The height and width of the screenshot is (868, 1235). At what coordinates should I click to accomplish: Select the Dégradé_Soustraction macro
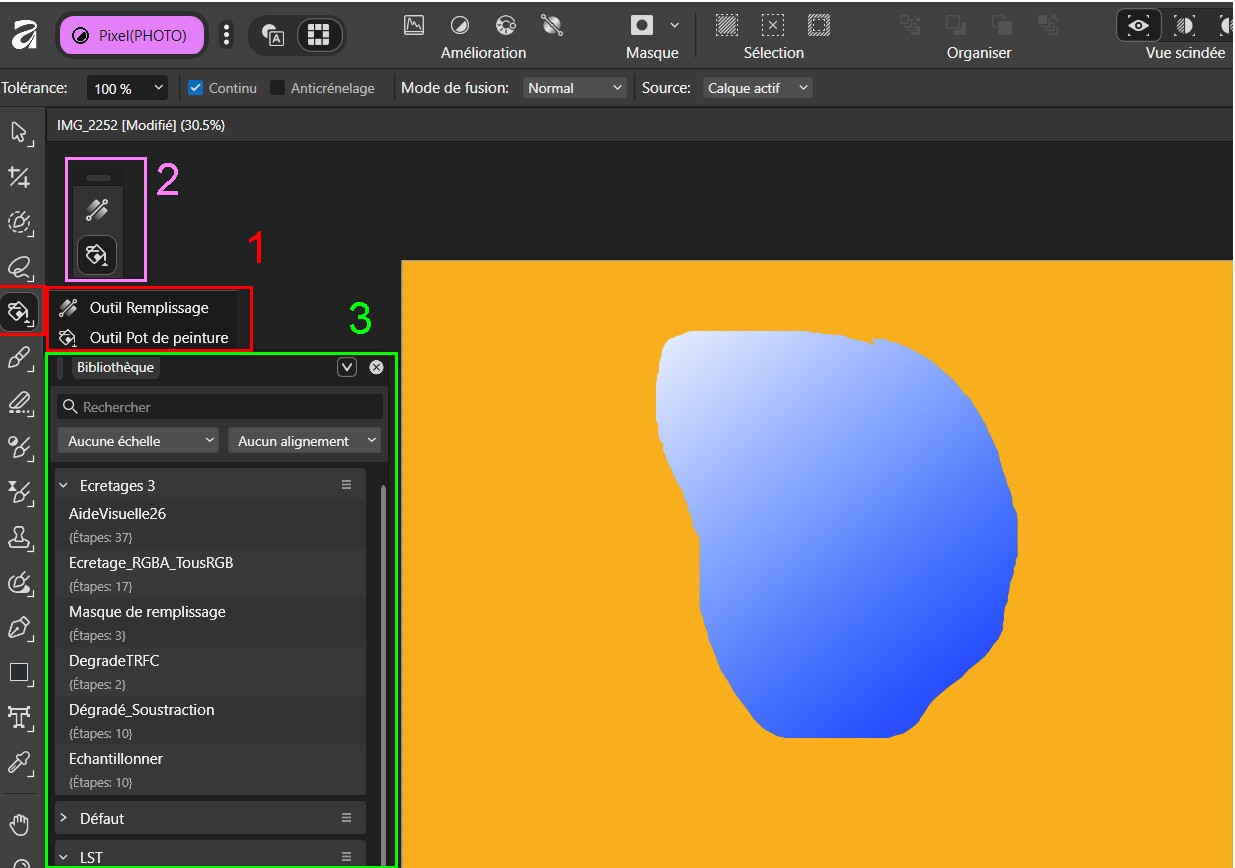[x=211, y=720]
